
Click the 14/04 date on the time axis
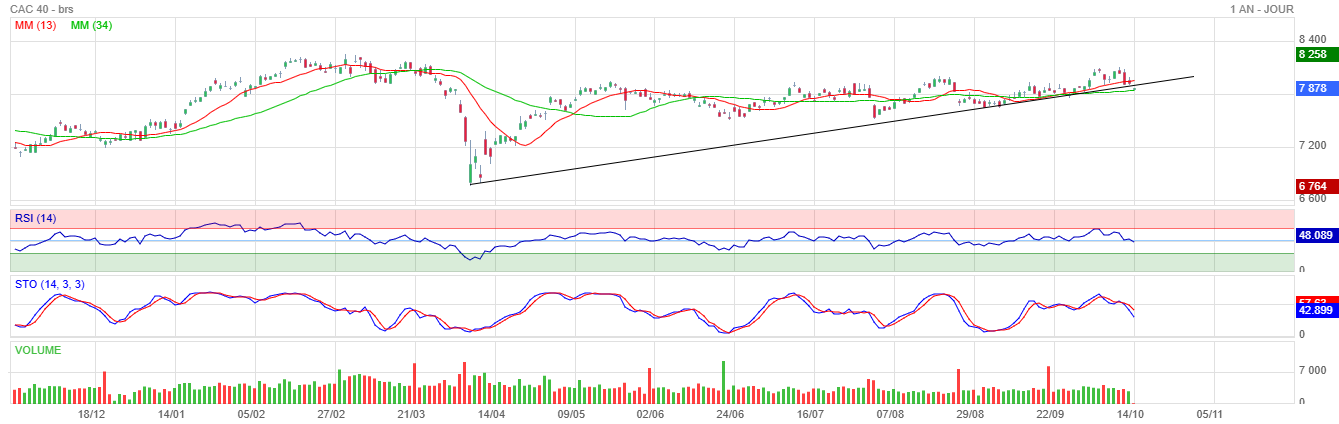click(491, 413)
